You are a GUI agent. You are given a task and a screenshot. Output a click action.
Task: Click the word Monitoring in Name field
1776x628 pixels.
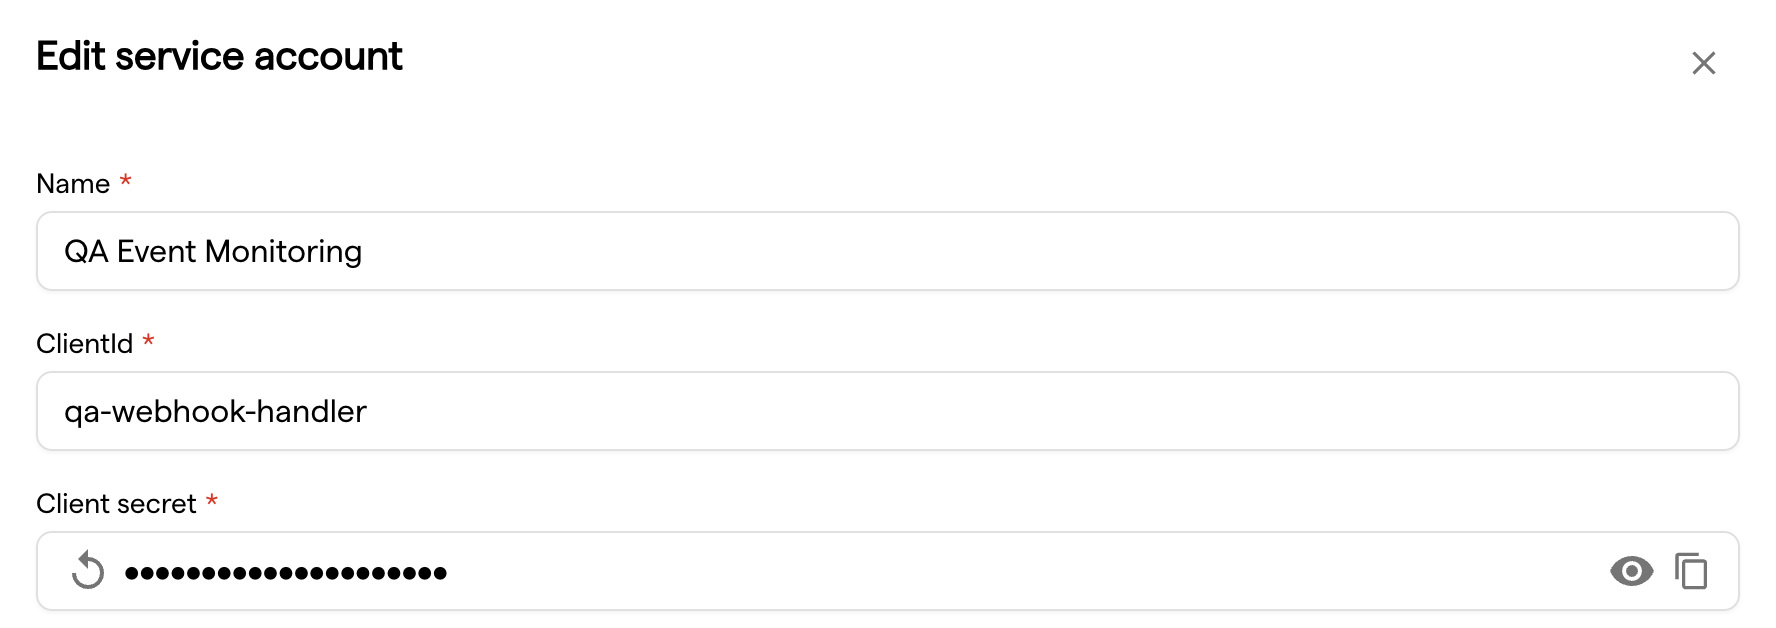click(283, 251)
